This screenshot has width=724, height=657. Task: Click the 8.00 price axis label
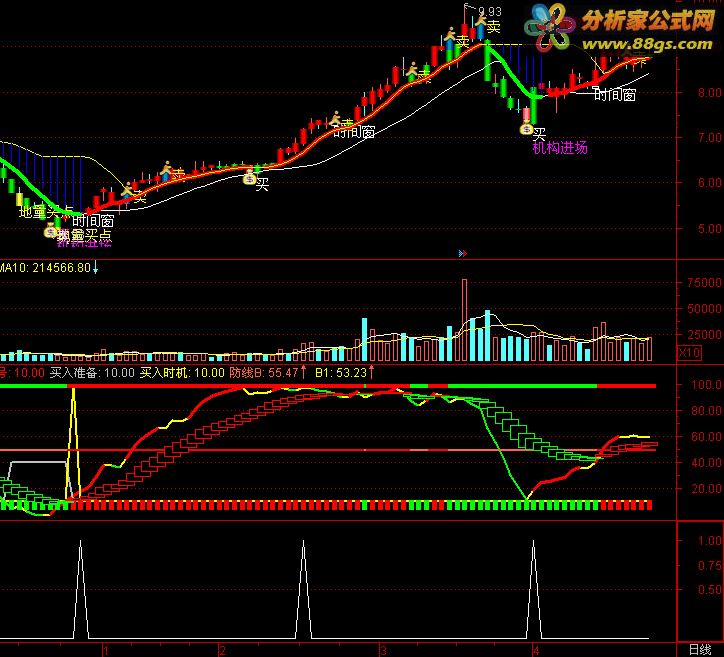[x=710, y=92]
